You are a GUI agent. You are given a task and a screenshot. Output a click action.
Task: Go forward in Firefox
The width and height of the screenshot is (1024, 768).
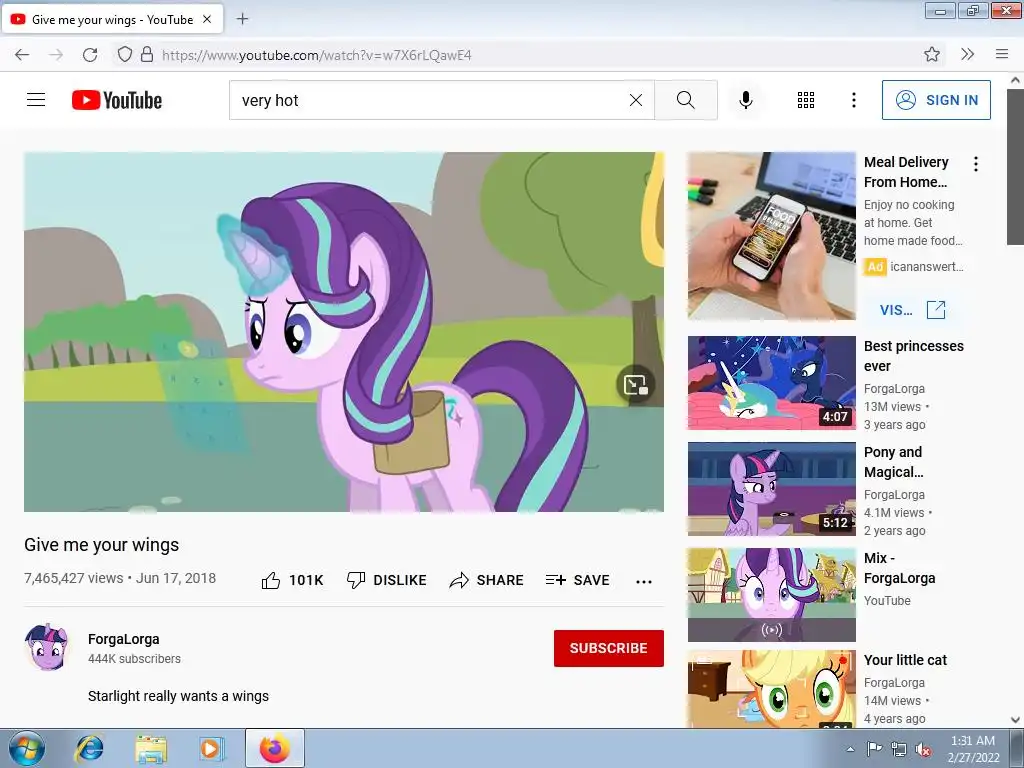pyautogui.click(x=56, y=55)
